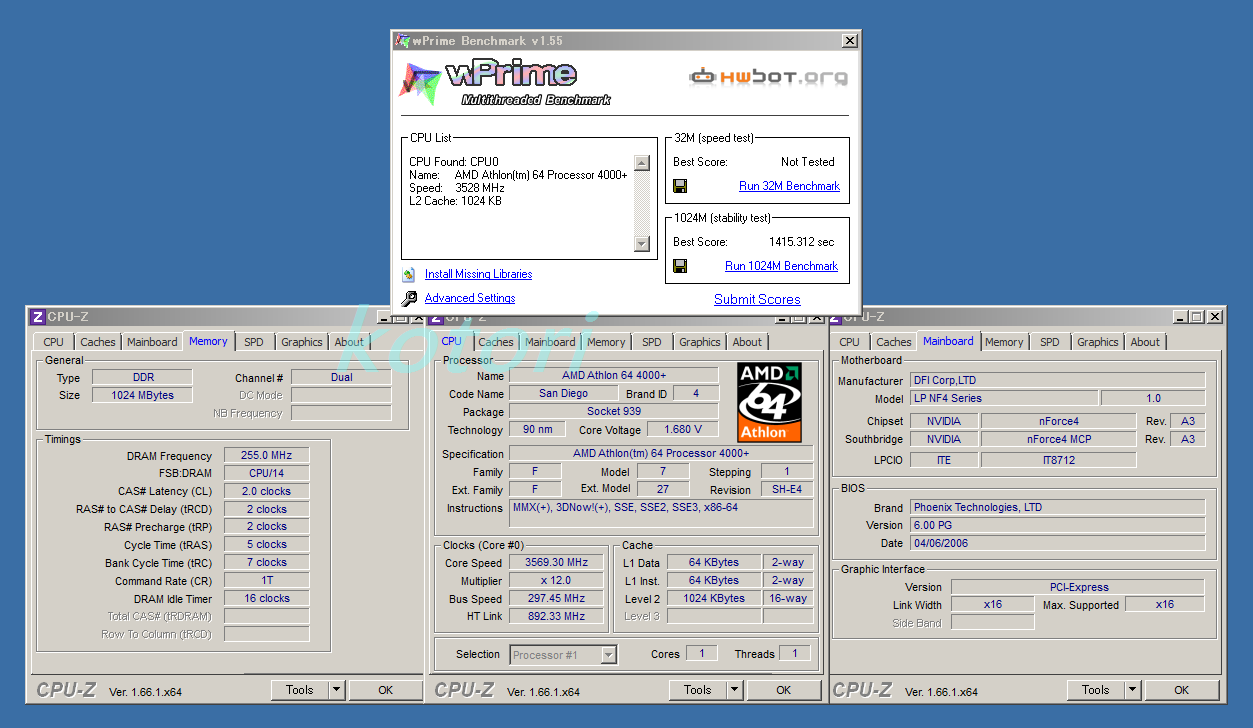Click the memory Size field 1024 MBytes
The image size is (1253, 728).
pyautogui.click(x=144, y=395)
